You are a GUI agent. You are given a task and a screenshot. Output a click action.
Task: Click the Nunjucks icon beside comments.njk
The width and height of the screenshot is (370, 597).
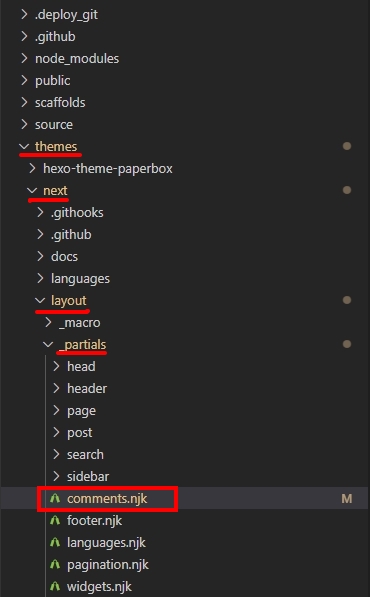click(x=55, y=498)
